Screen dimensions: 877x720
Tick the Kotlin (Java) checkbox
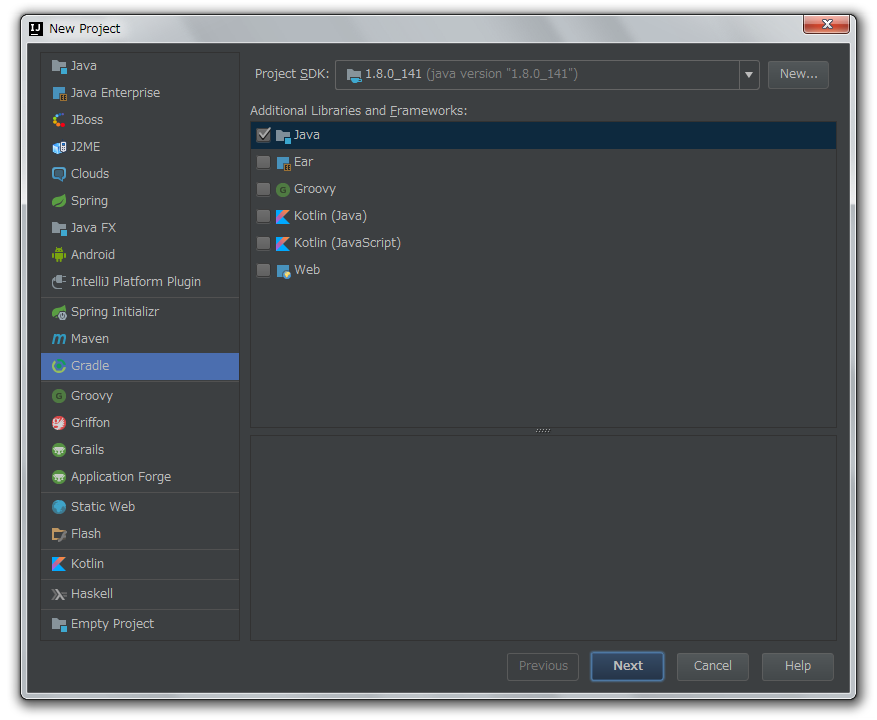(x=263, y=216)
